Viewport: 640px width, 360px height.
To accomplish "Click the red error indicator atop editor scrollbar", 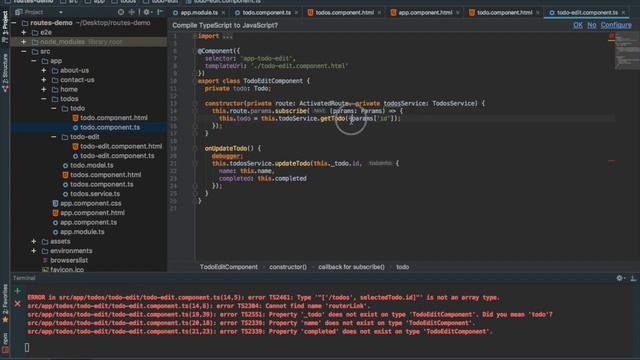I will [611, 36].
